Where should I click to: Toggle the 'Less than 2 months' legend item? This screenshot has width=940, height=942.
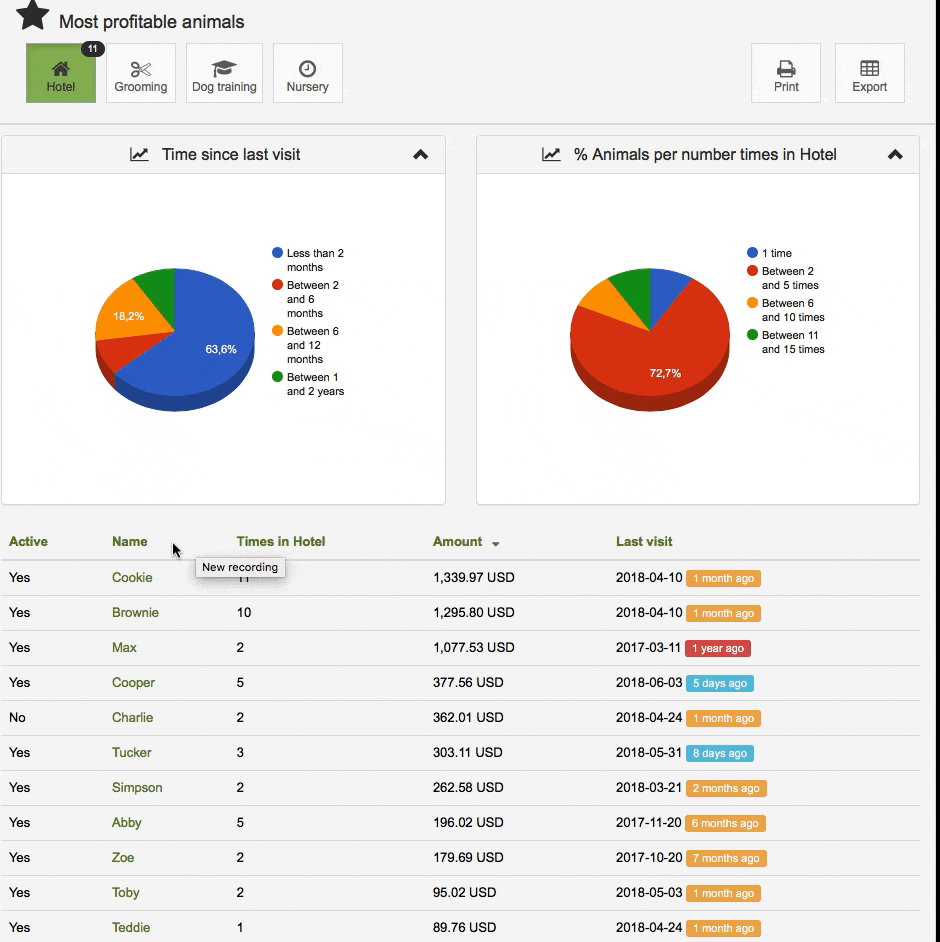[308, 260]
